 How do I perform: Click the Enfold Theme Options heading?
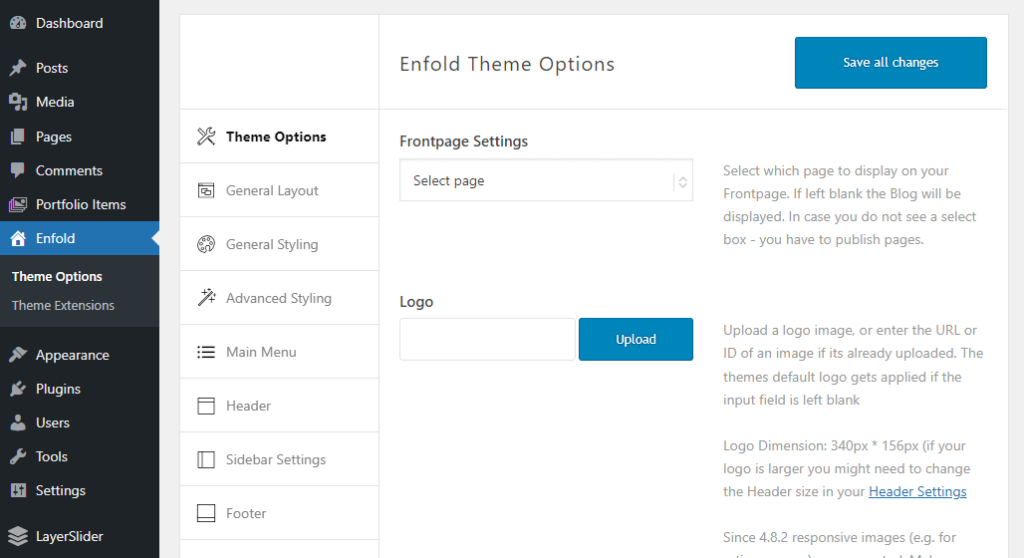point(507,64)
